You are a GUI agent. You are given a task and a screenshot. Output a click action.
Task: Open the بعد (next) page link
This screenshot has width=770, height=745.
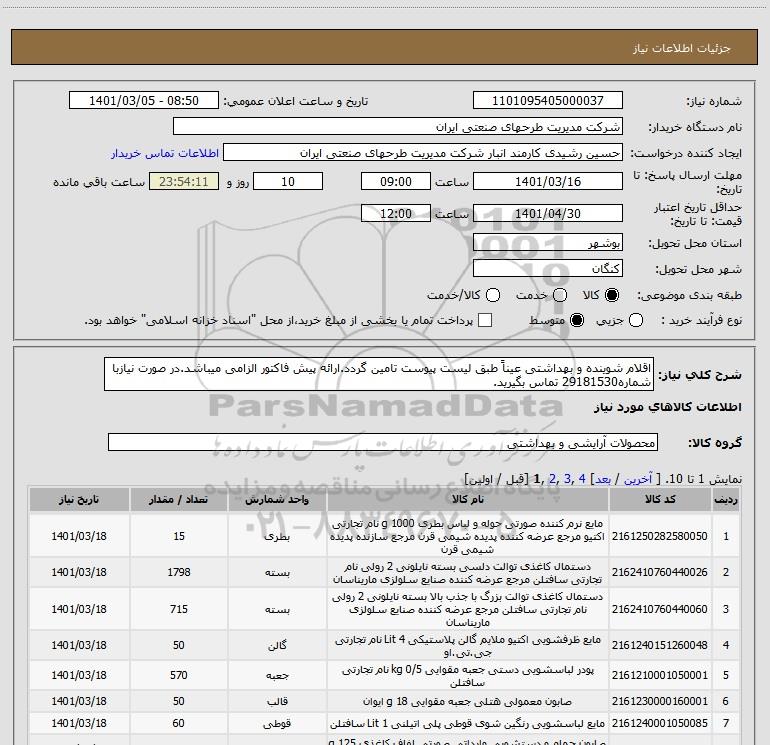[x=603, y=479]
